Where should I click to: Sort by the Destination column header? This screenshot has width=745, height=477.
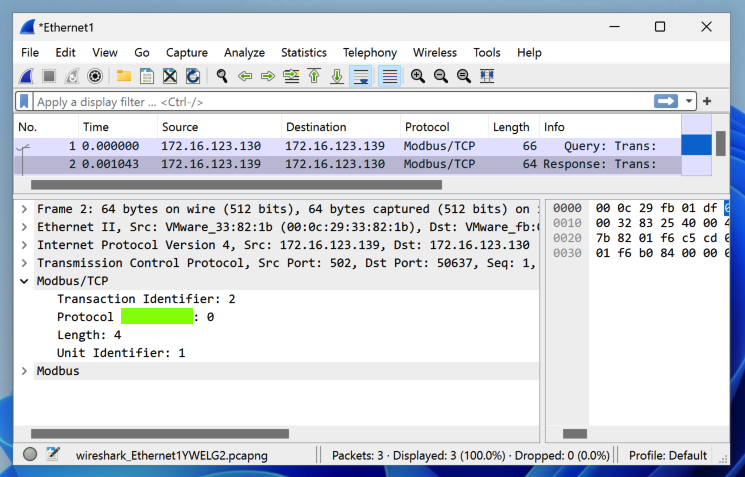[341, 127]
